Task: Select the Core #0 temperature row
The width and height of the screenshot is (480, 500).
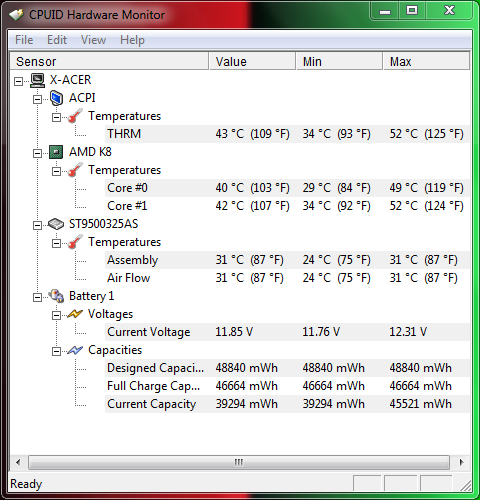Action: click(x=287, y=188)
